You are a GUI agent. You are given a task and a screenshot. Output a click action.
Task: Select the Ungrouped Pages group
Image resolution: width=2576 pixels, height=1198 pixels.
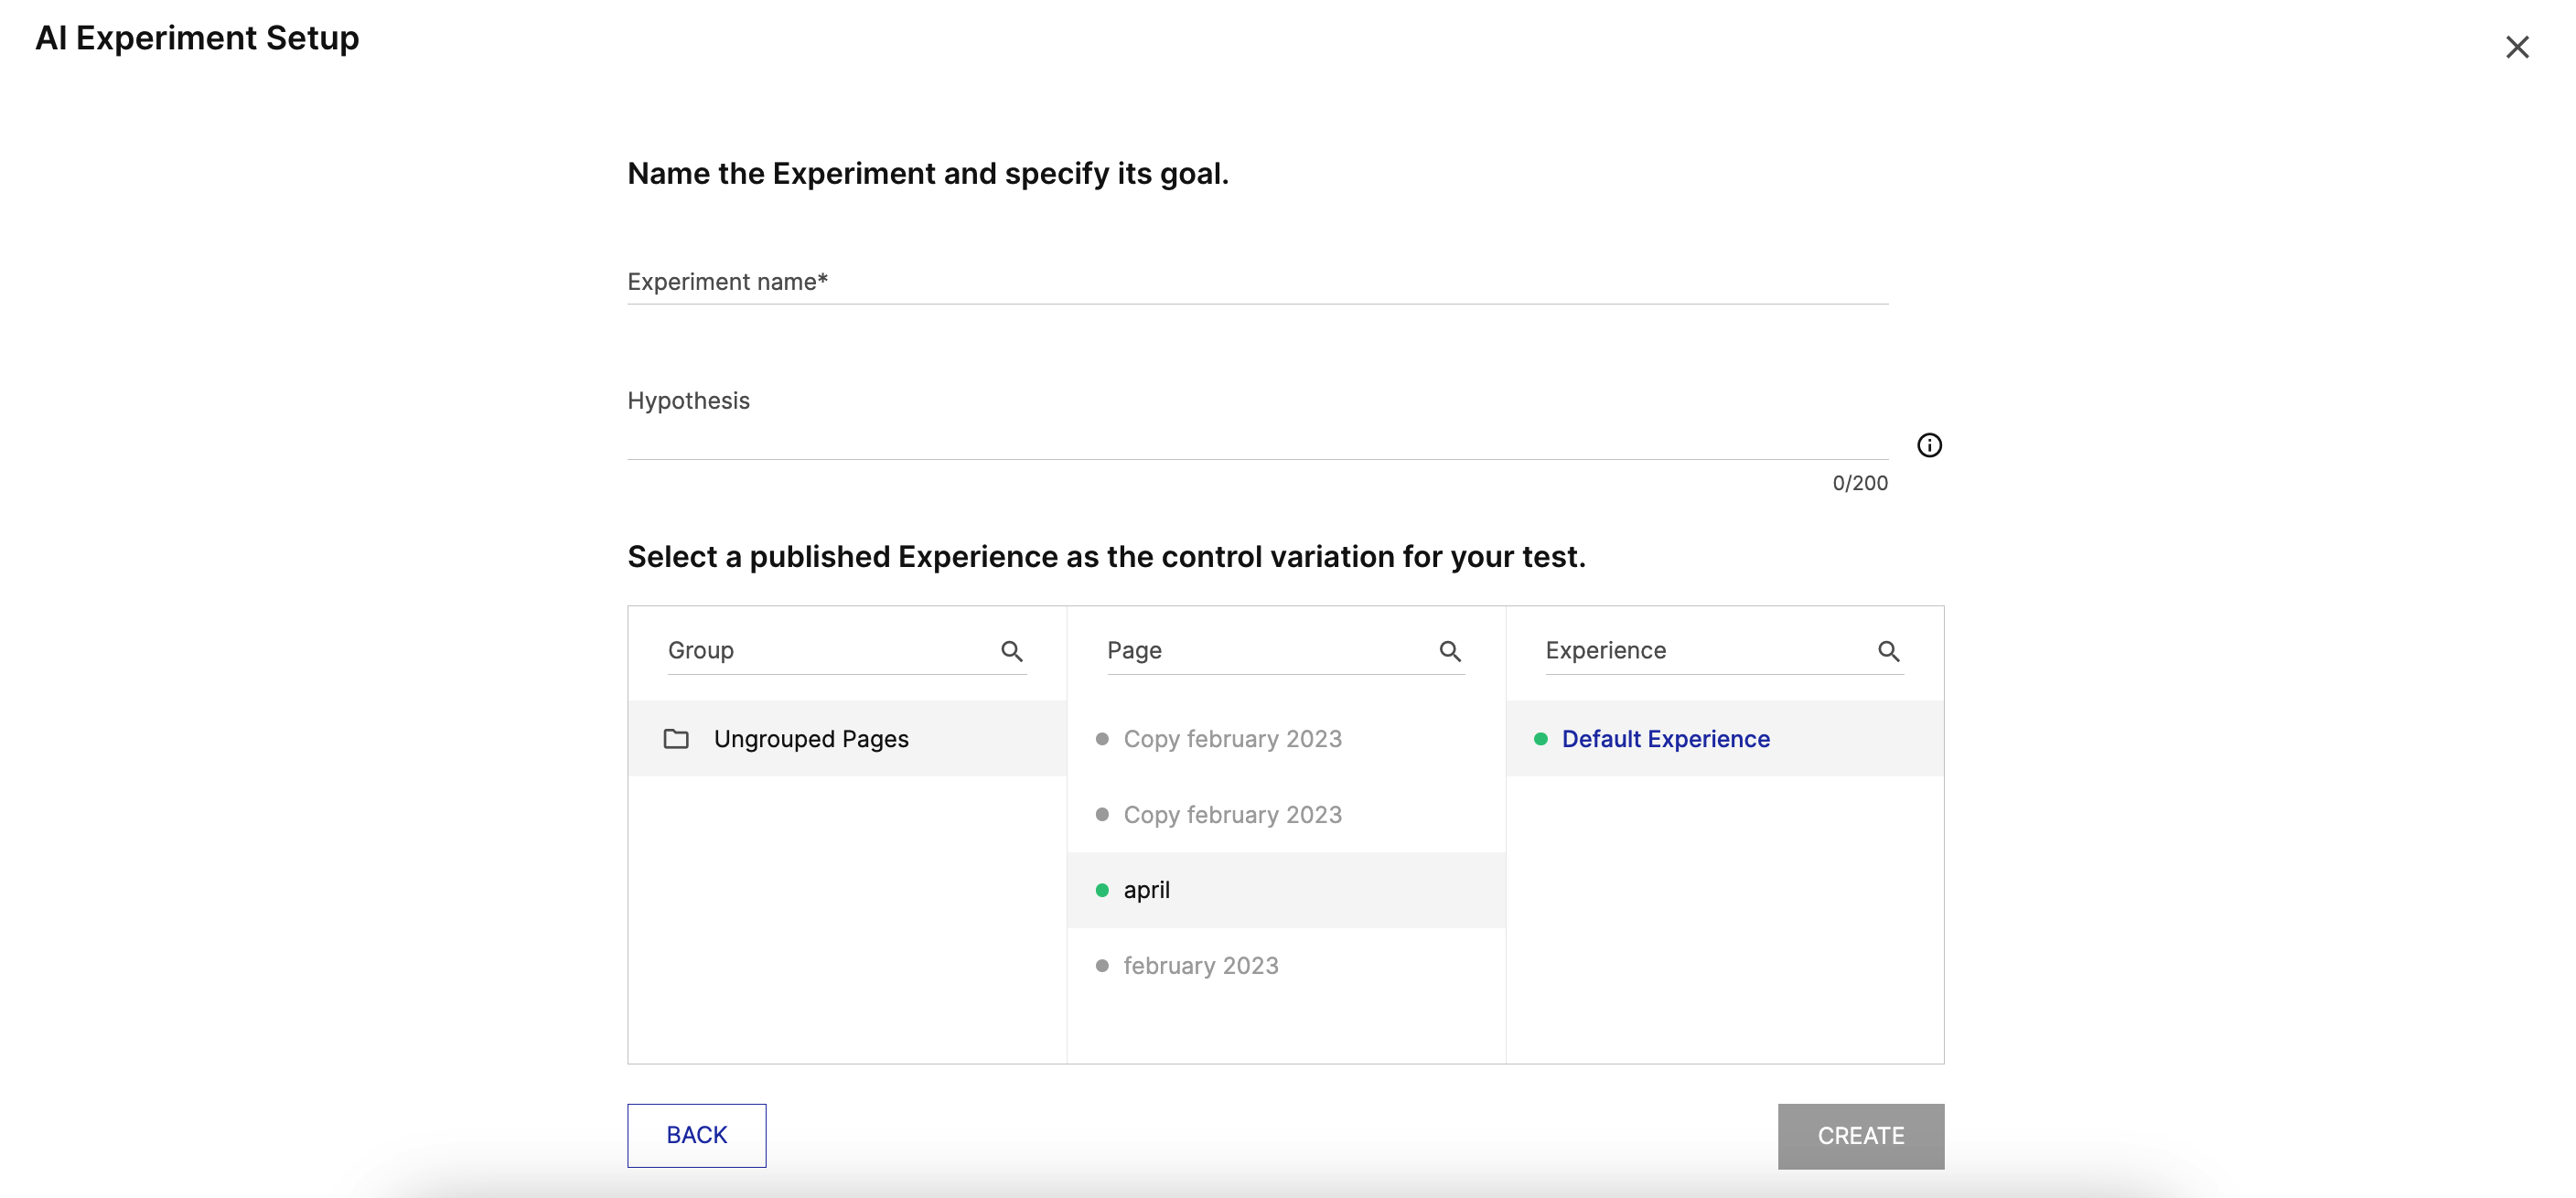[x=847, y=739]
